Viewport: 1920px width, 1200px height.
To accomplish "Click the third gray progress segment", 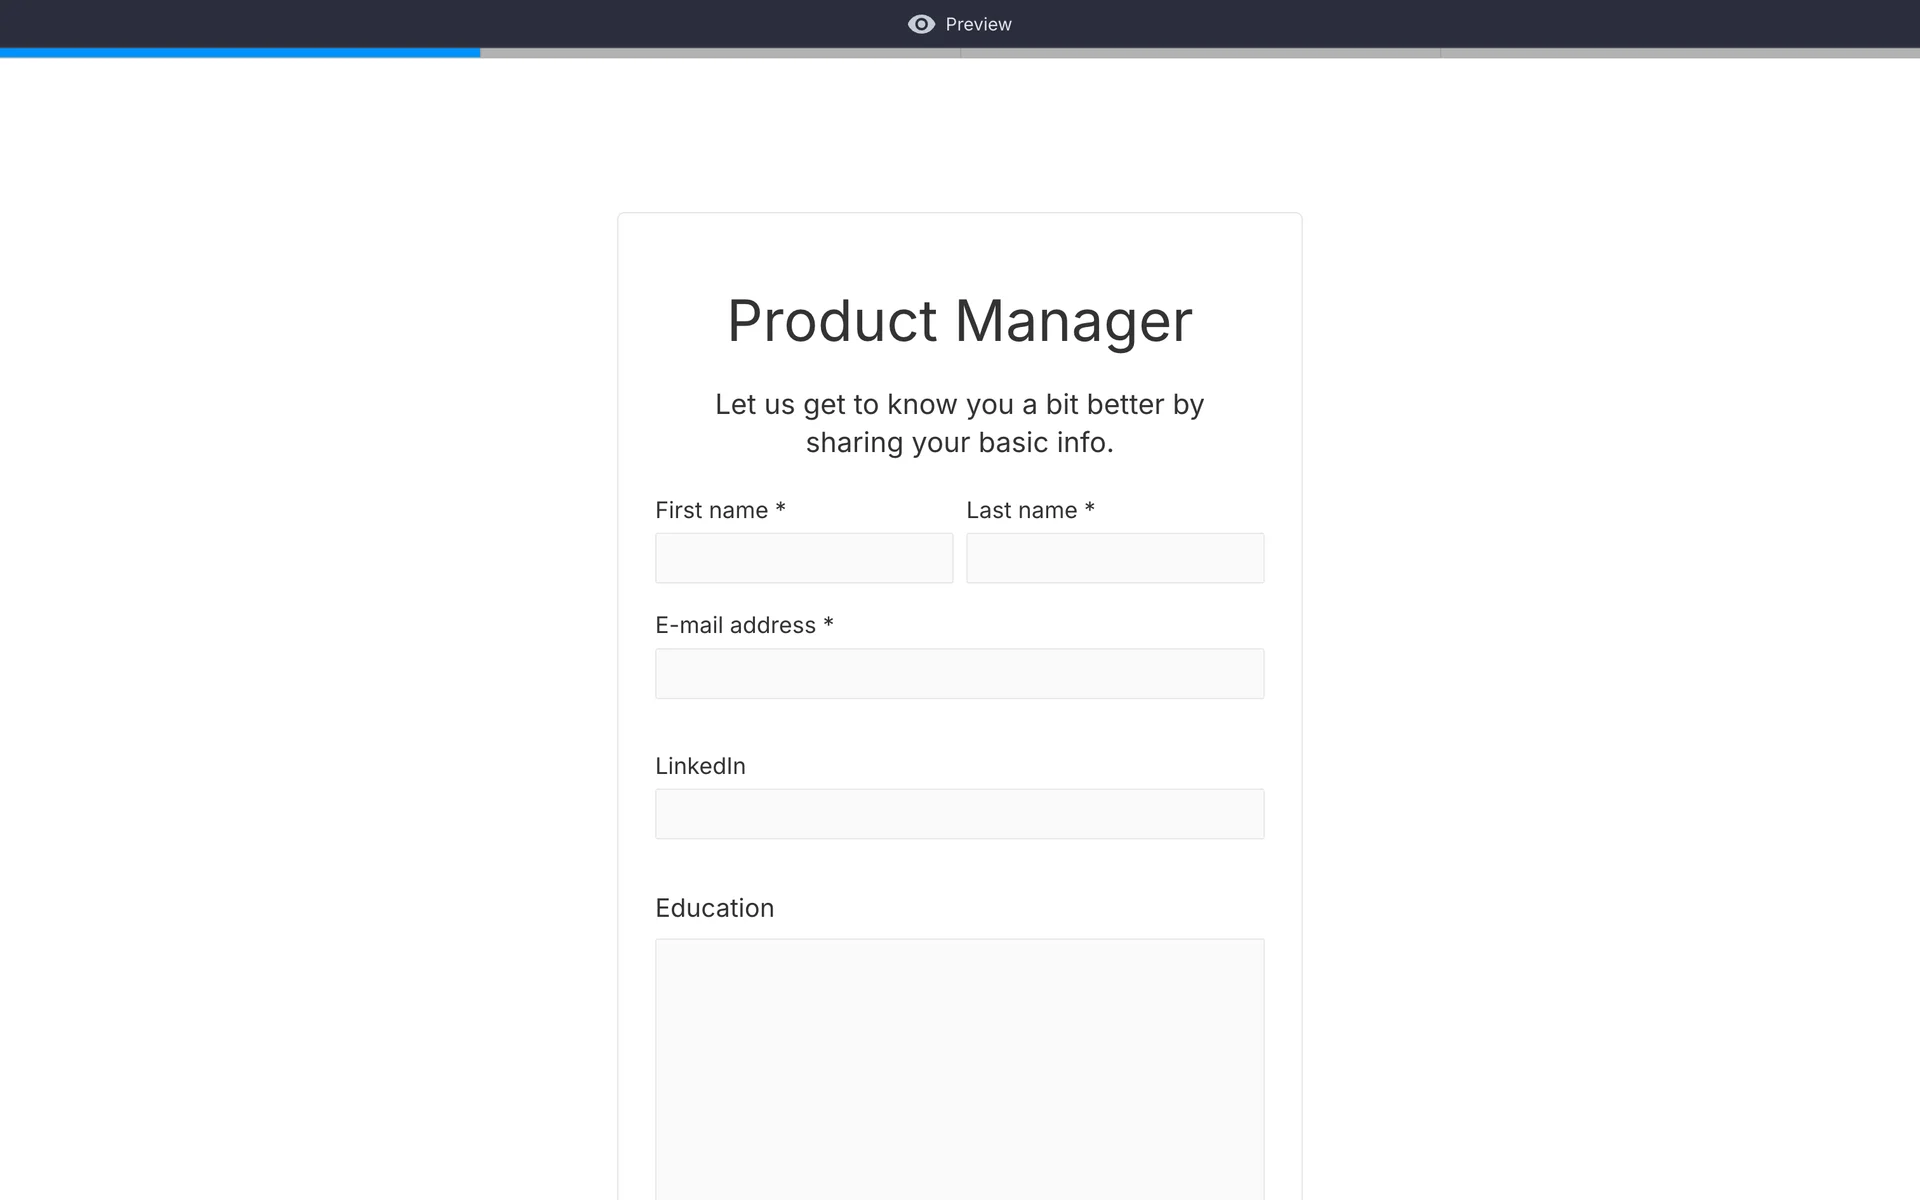I will point(1200,53).
